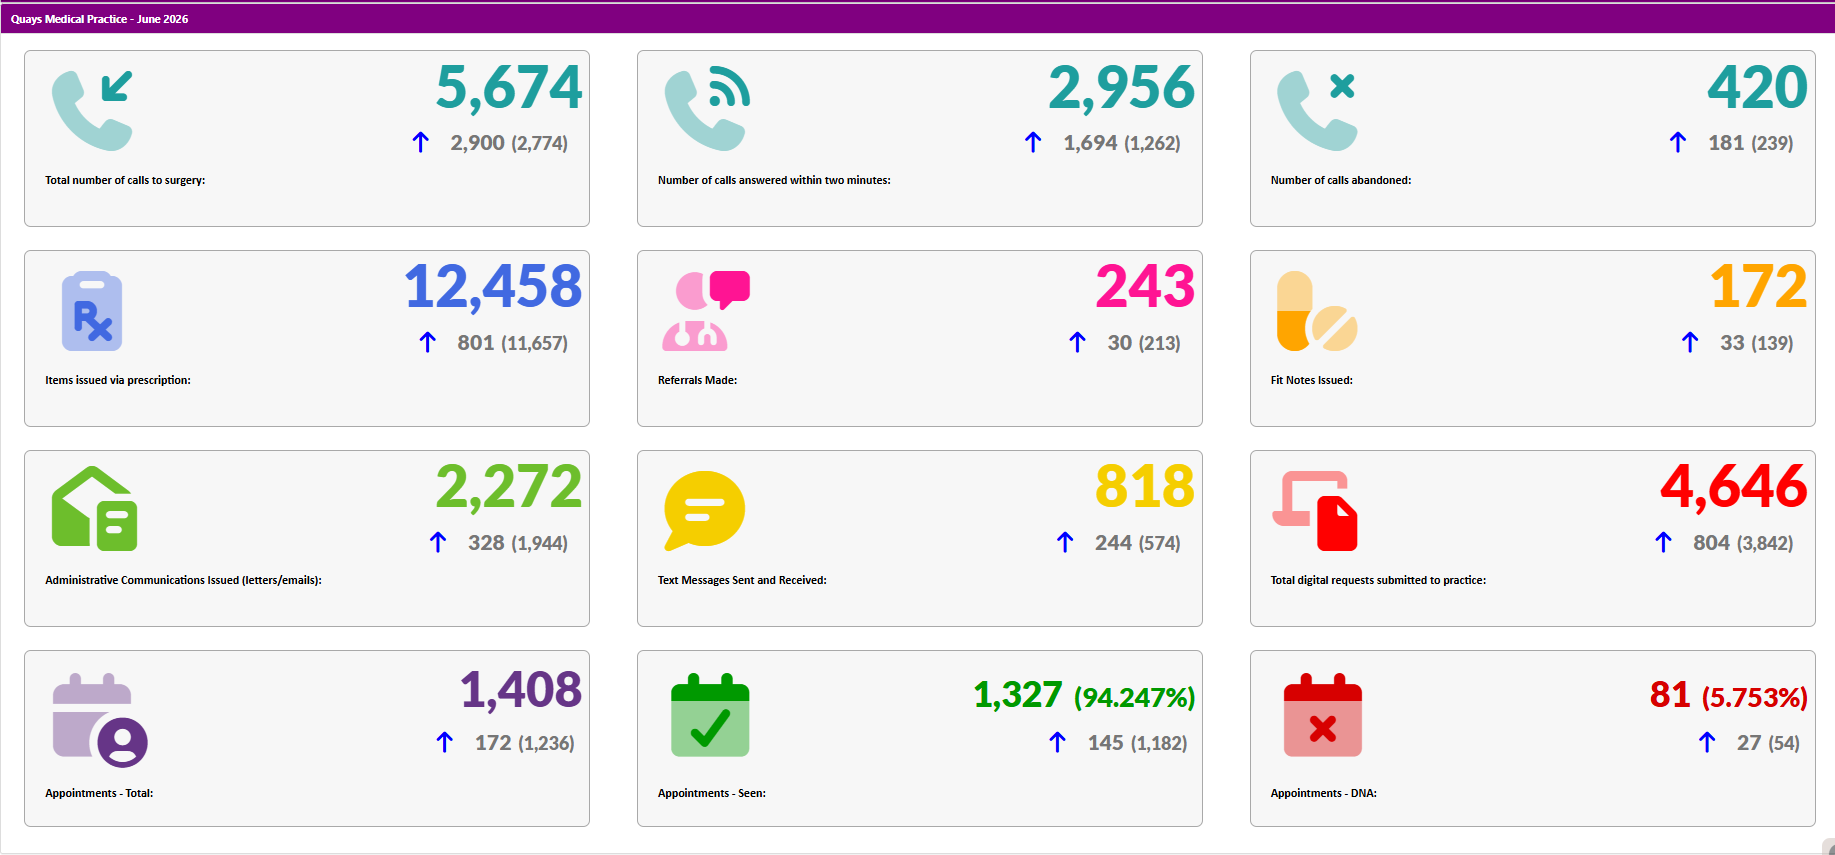Viewport: 1835px width, 855px height.
Task: Click the abandoned calls phone icon
Action: pos(1317,110)
